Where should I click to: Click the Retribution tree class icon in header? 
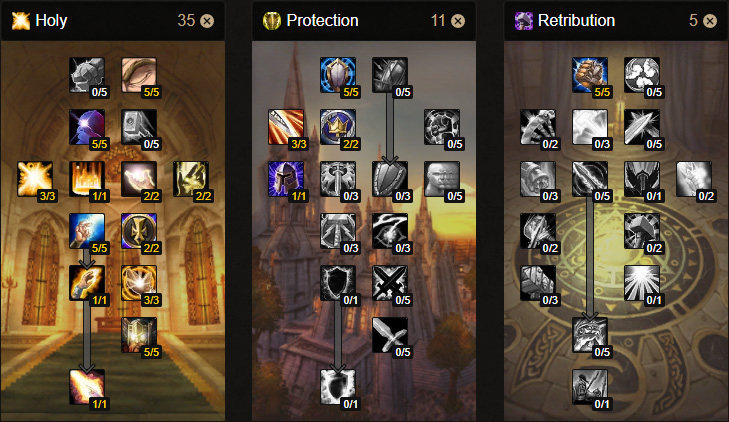click(524, 21)
